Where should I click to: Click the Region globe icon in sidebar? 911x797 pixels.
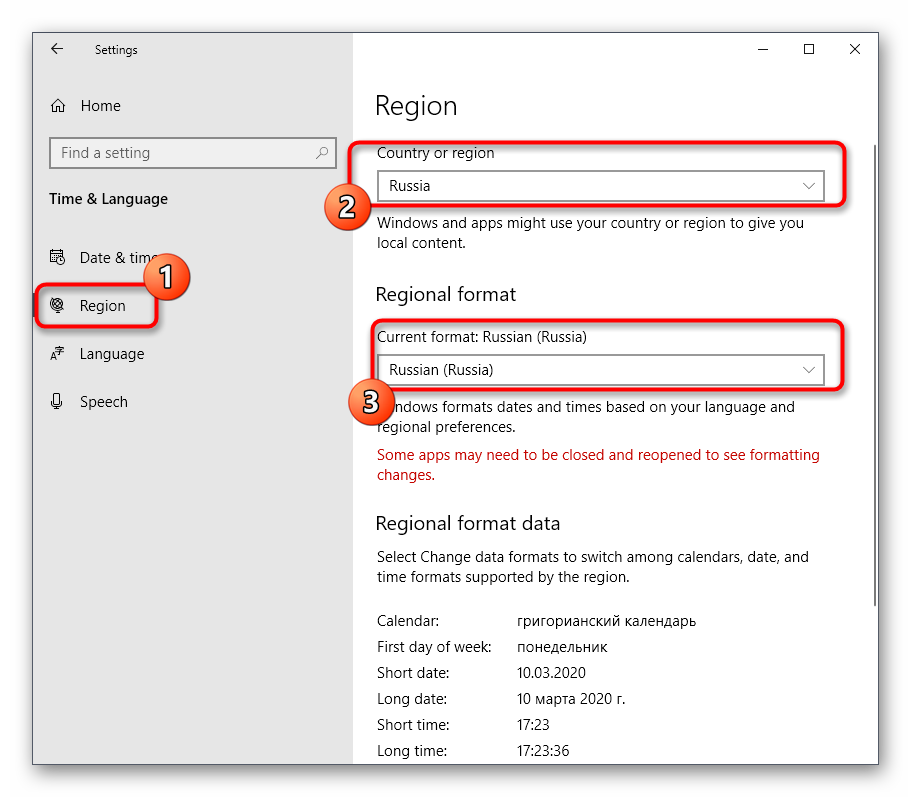[58, 306]
